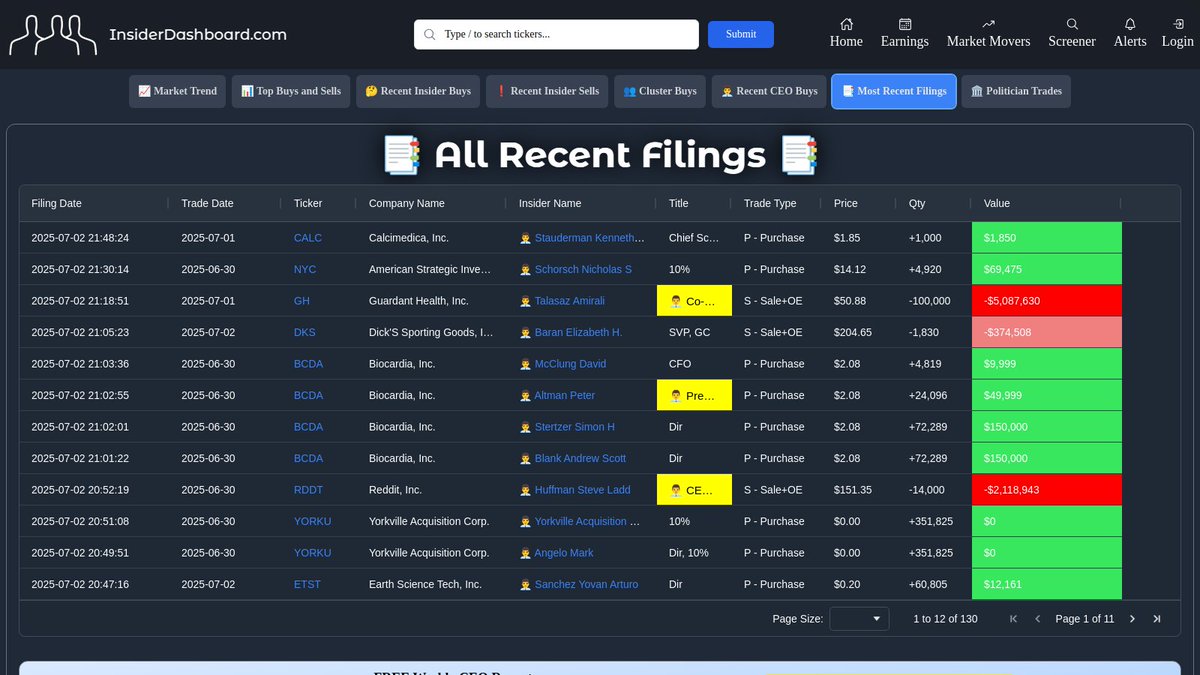The height and width of the screenshot is (675, 1200).
Task: Click the search magnifier icon in ticker box
Action: [430, 34]
